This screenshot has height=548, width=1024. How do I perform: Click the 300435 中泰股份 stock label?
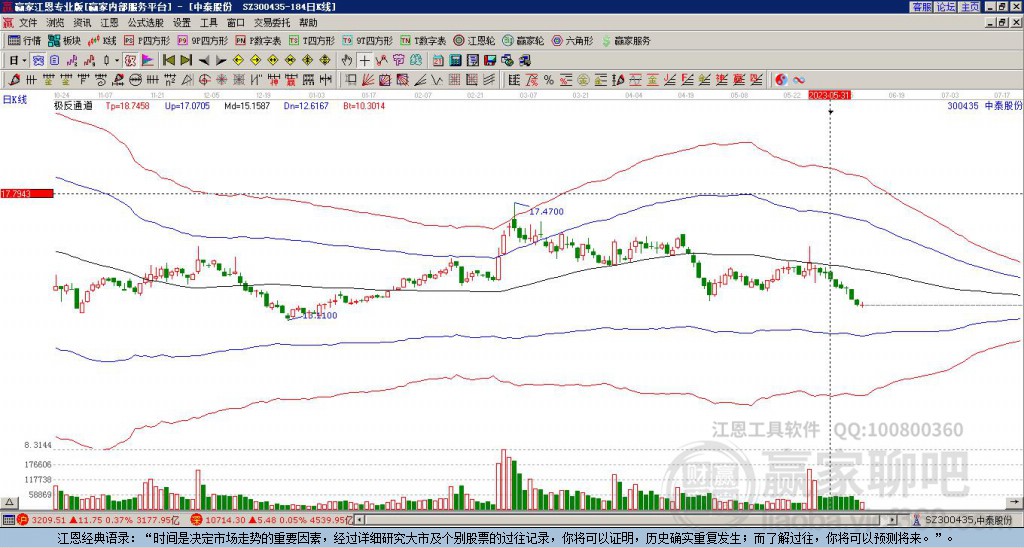984,105
